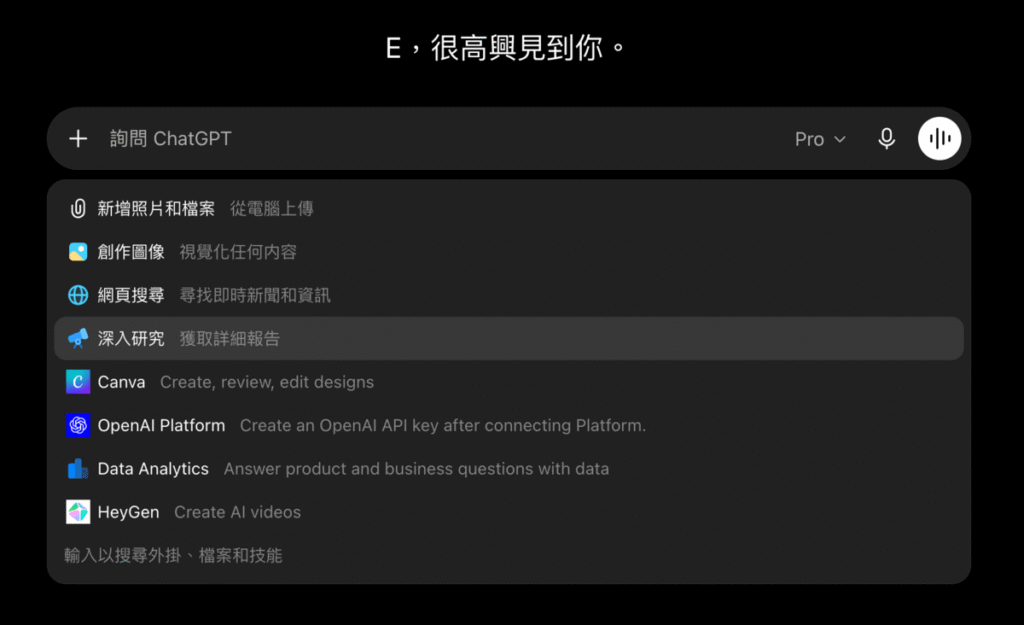Click the 尋找即時新聞和資訊 description text

[x=255, y=295]
